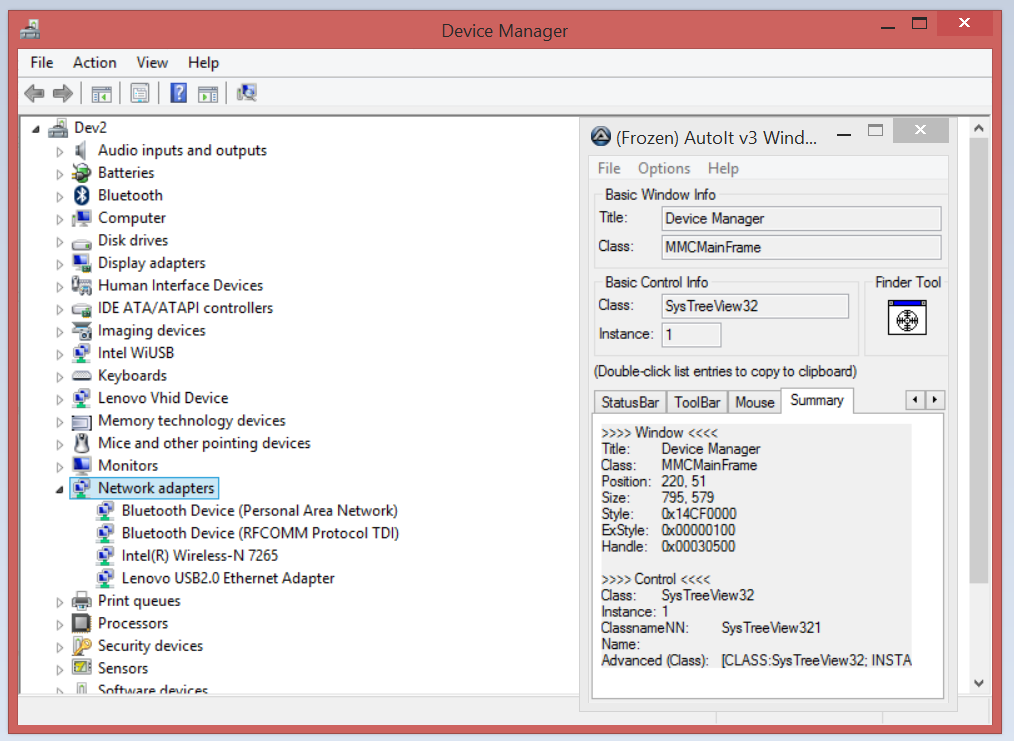This screenshot has width=1014, height=741.
Task: Click the Title field showing Device Manager
Action: pyautogui.click(x=801, y=219)
